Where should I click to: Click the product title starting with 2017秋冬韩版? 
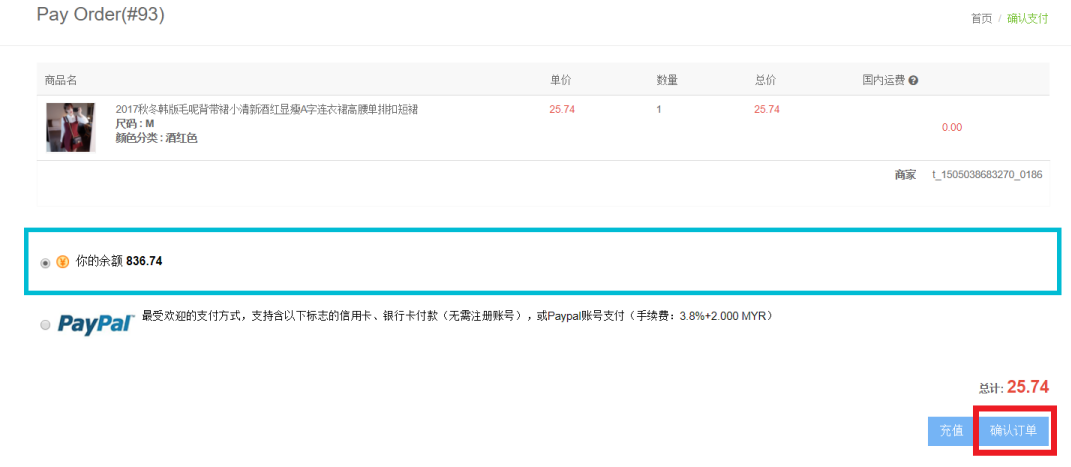(266, 109)
